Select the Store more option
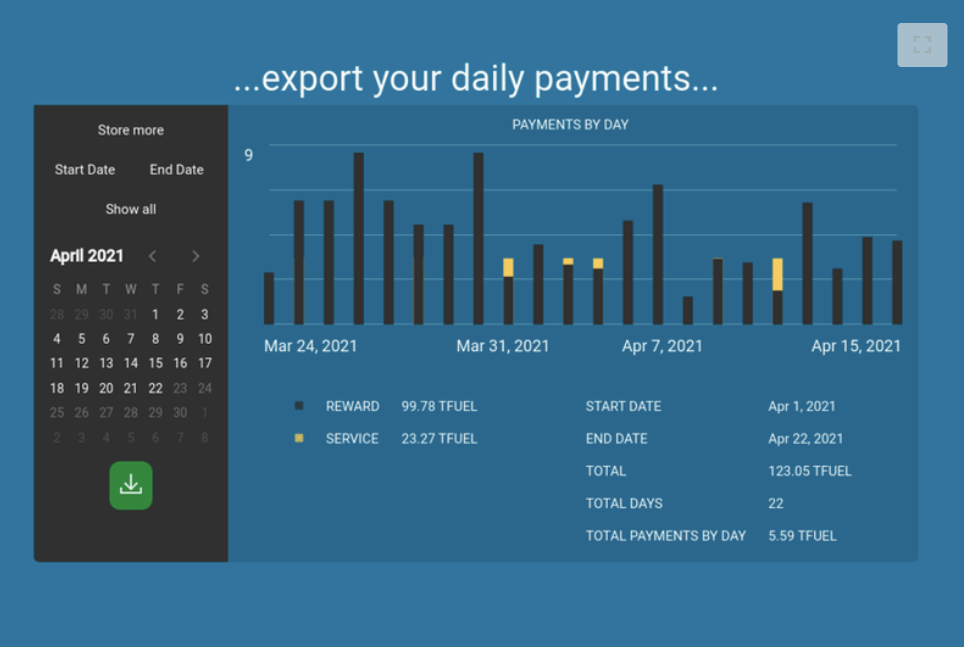Viewport: 964px width, 647px height. click(130, 130)
